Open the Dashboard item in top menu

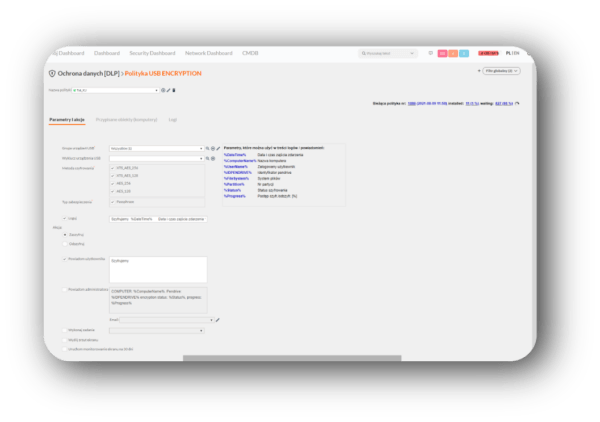tap(107, 53)
